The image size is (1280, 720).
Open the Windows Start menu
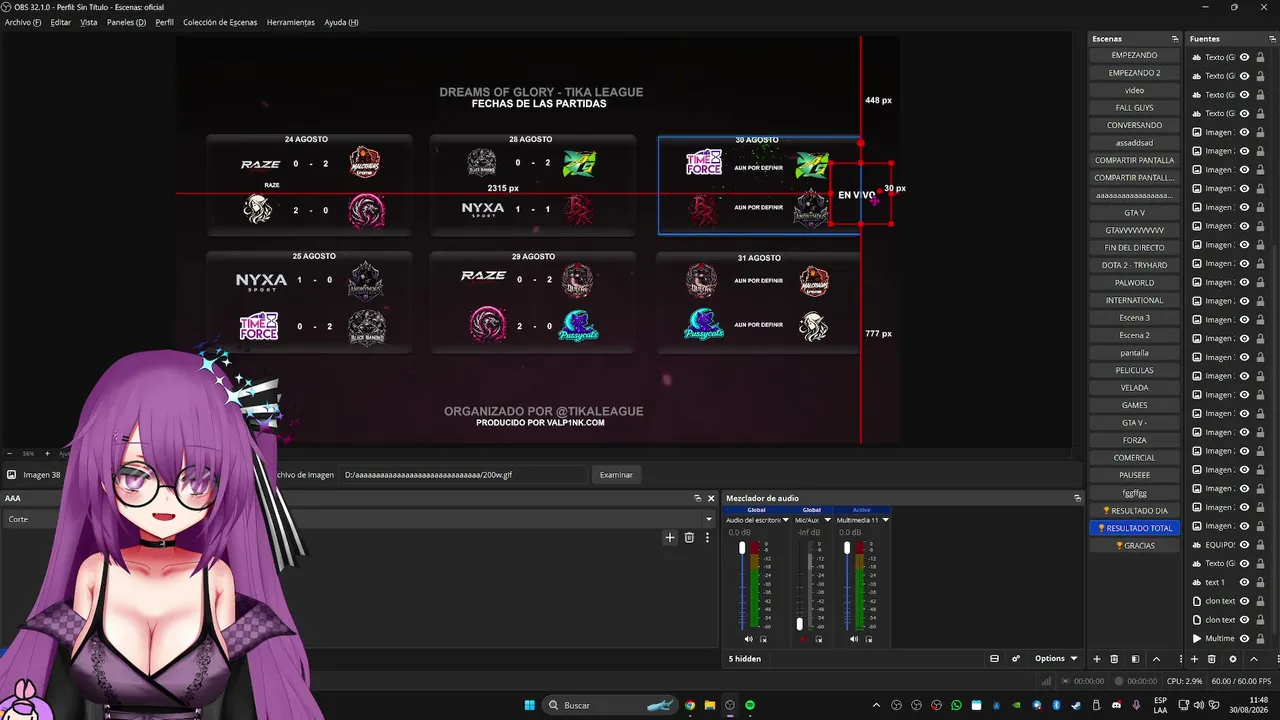tap(529, 705)
